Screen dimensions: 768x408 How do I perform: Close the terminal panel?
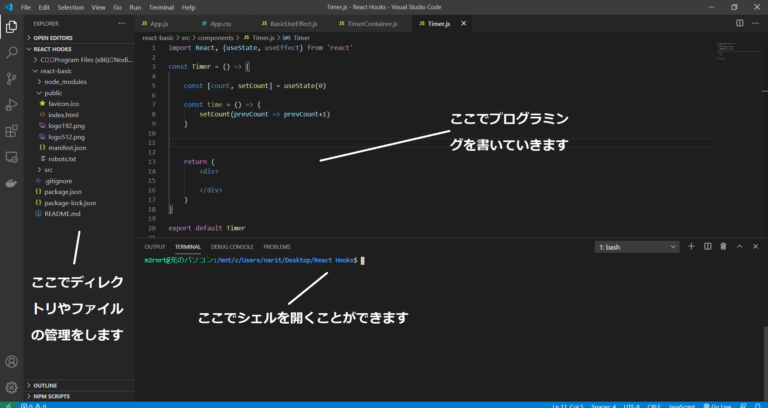pyautogui.click(x=755, y=246)
